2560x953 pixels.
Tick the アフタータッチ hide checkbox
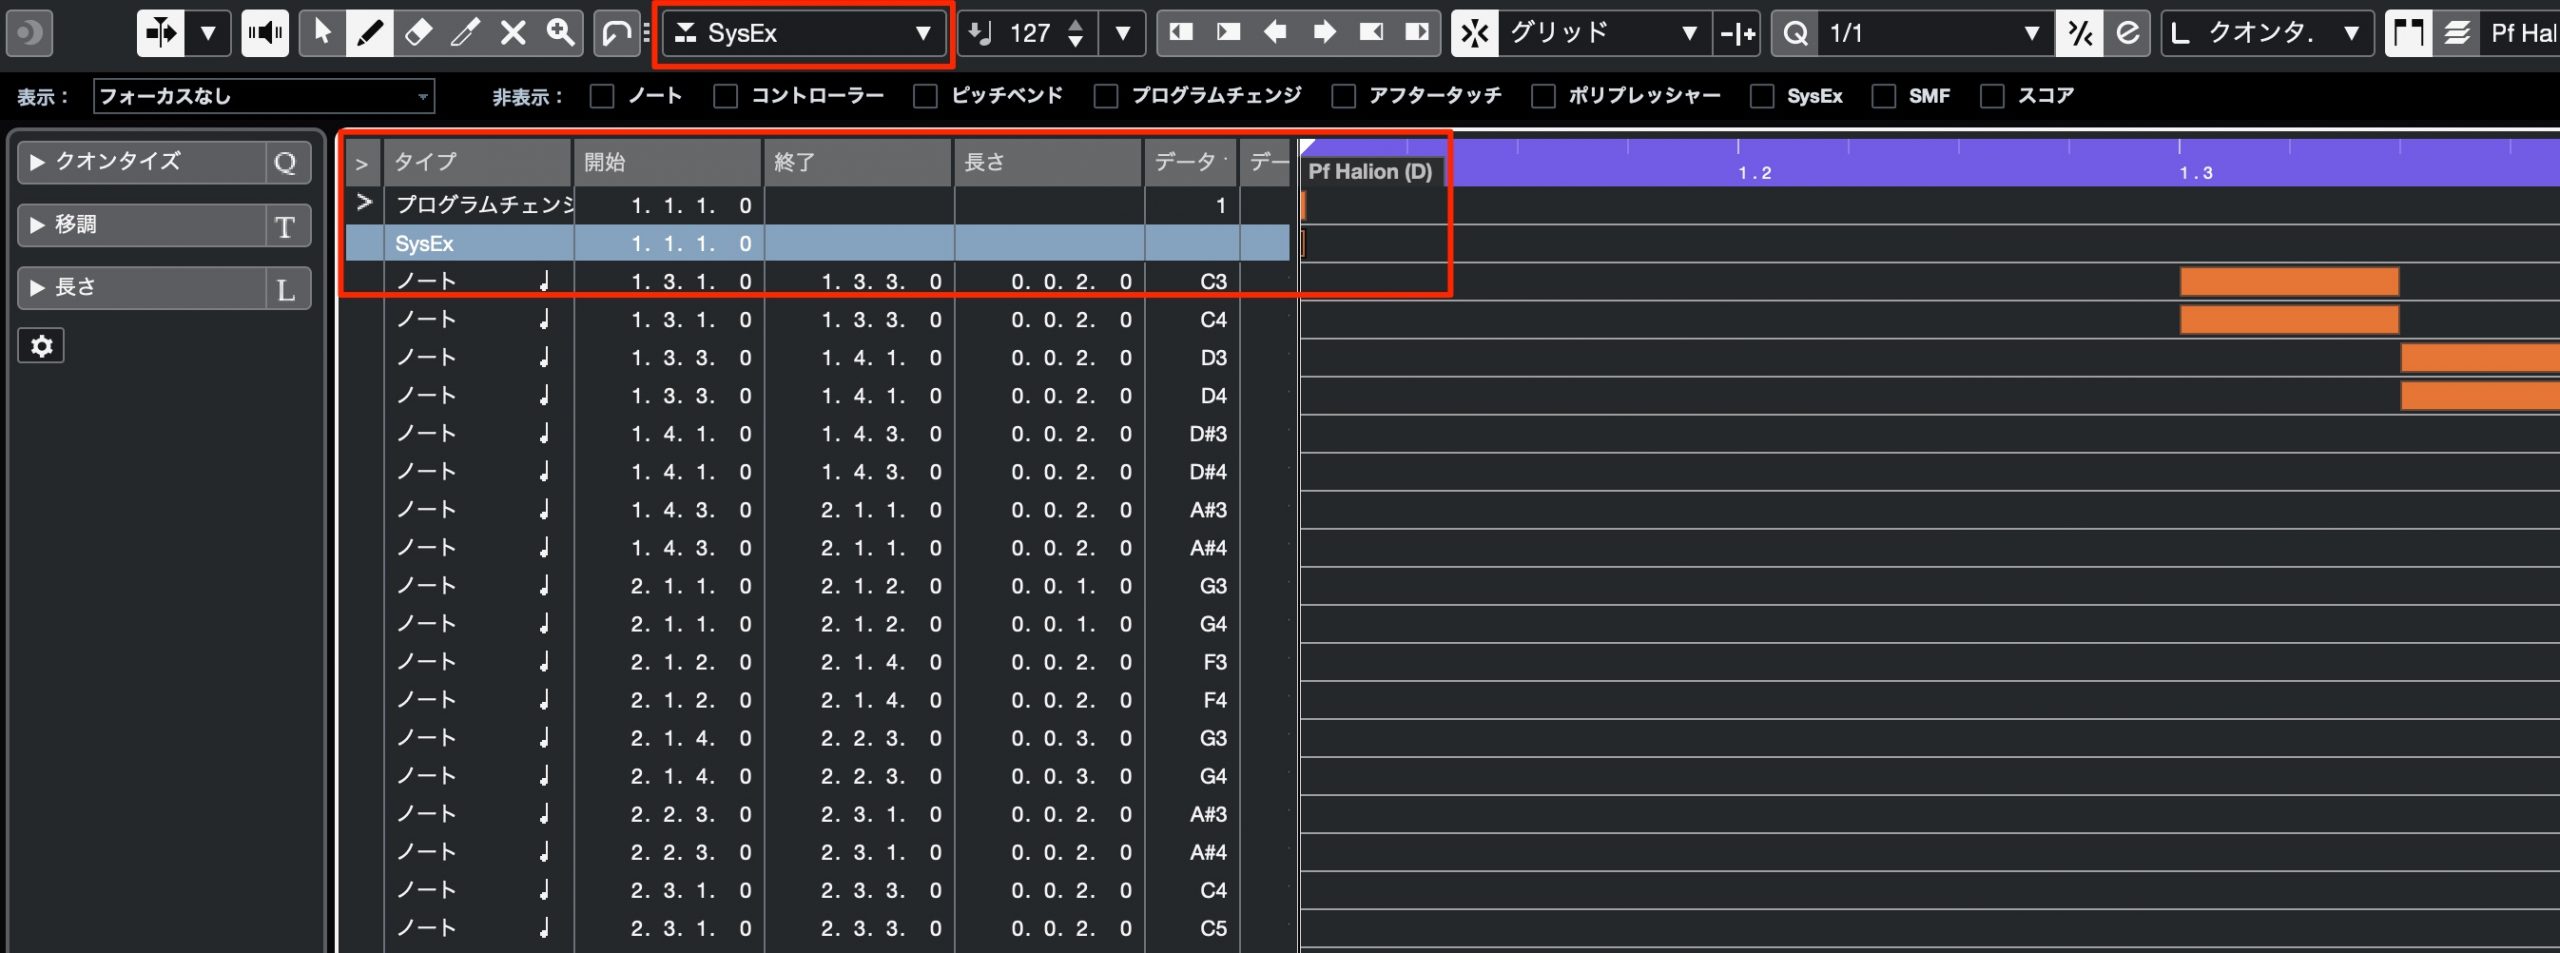tap(1344, 96)
